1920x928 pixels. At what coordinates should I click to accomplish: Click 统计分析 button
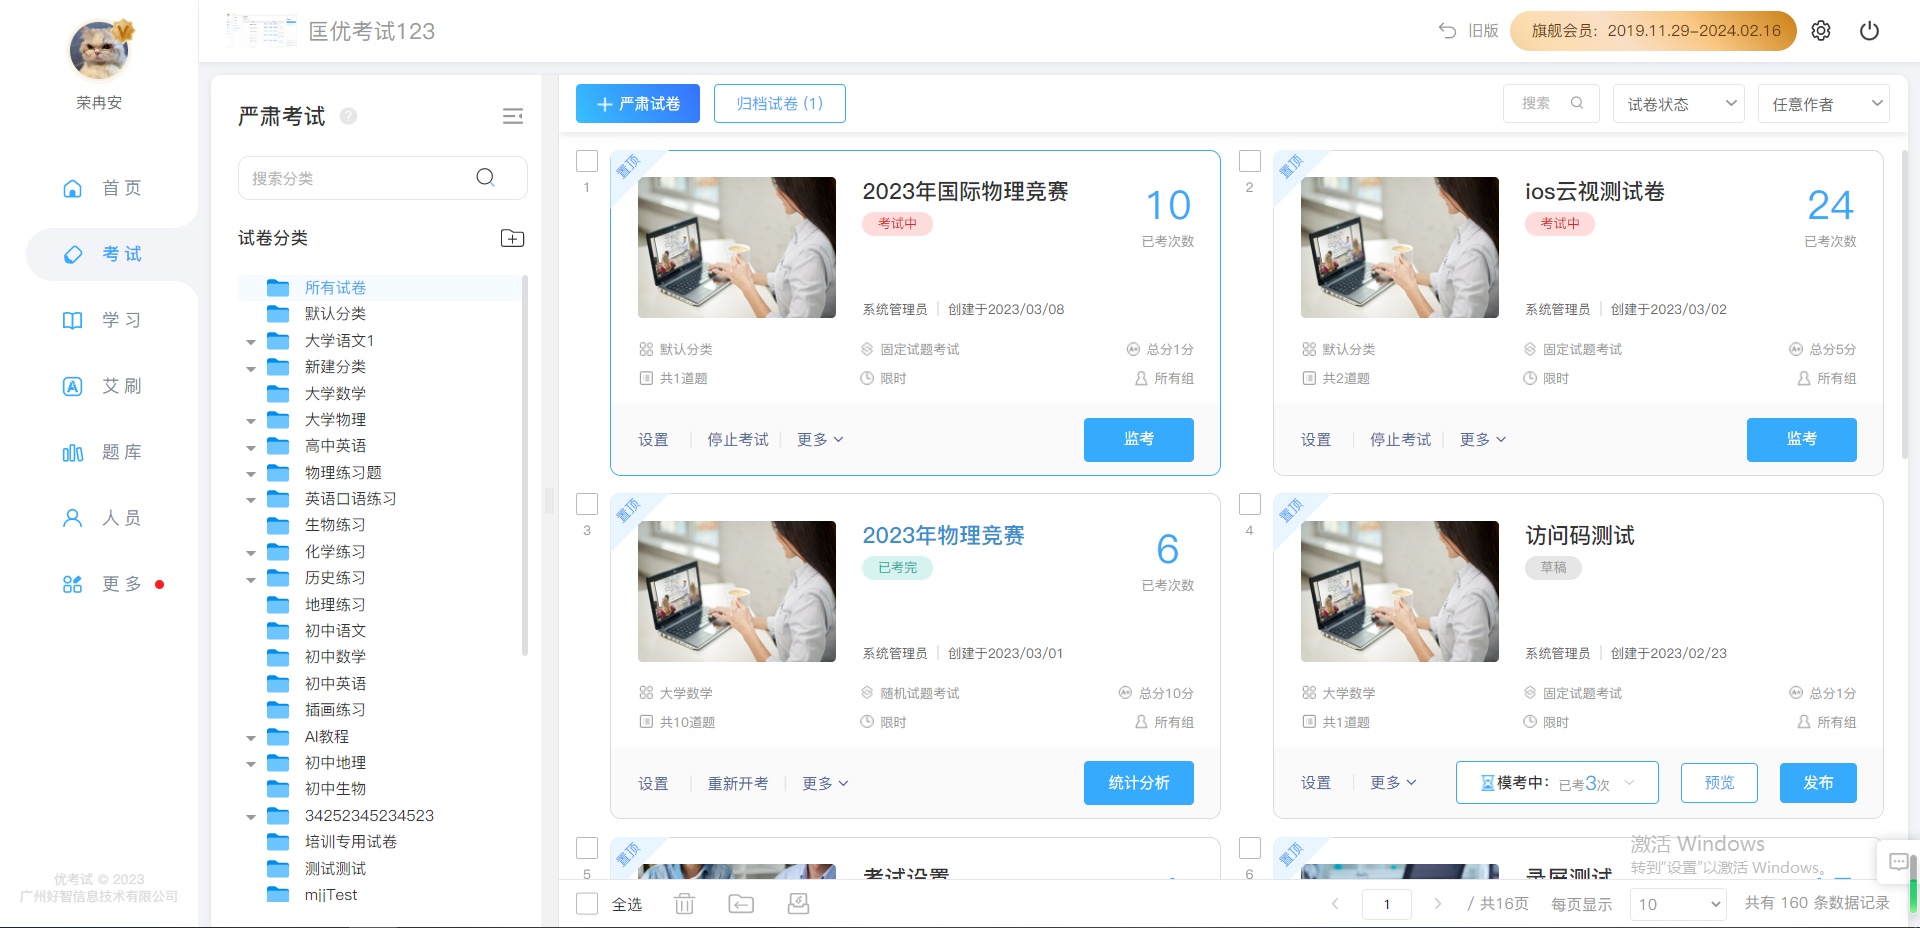[x=1139, y=783]
